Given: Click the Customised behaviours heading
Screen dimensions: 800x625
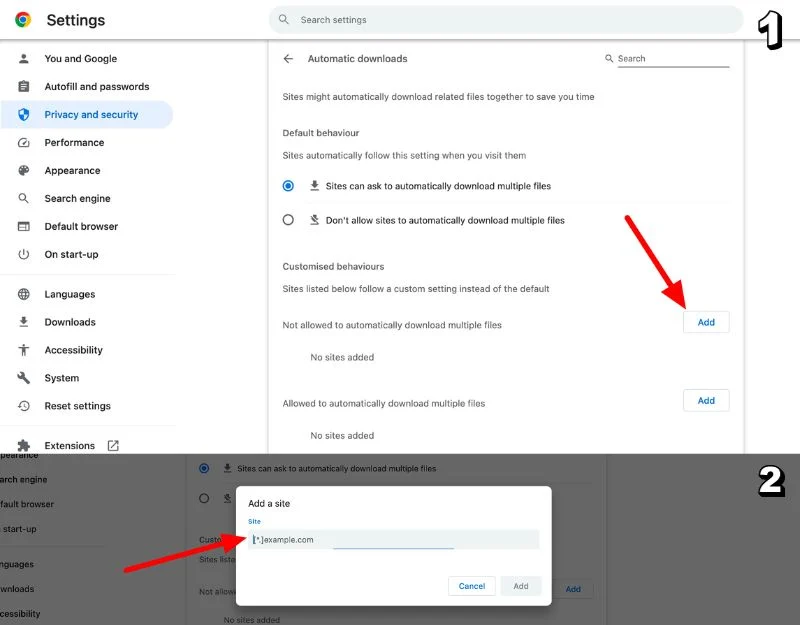Looking at the screenshot, I should click(x=333, y=266).
